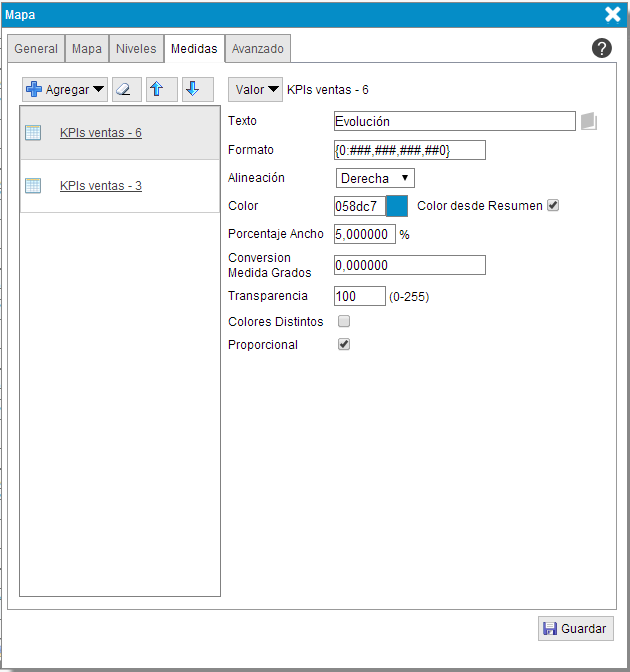
Task: Expand the Valor dropdown
Action: tap(256, 90)
